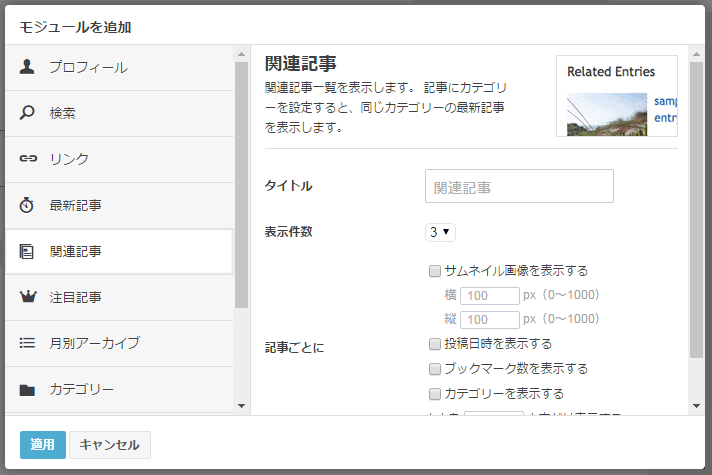Click the 関連記事 heading text
712x475 pixels.
pos(301,64)
